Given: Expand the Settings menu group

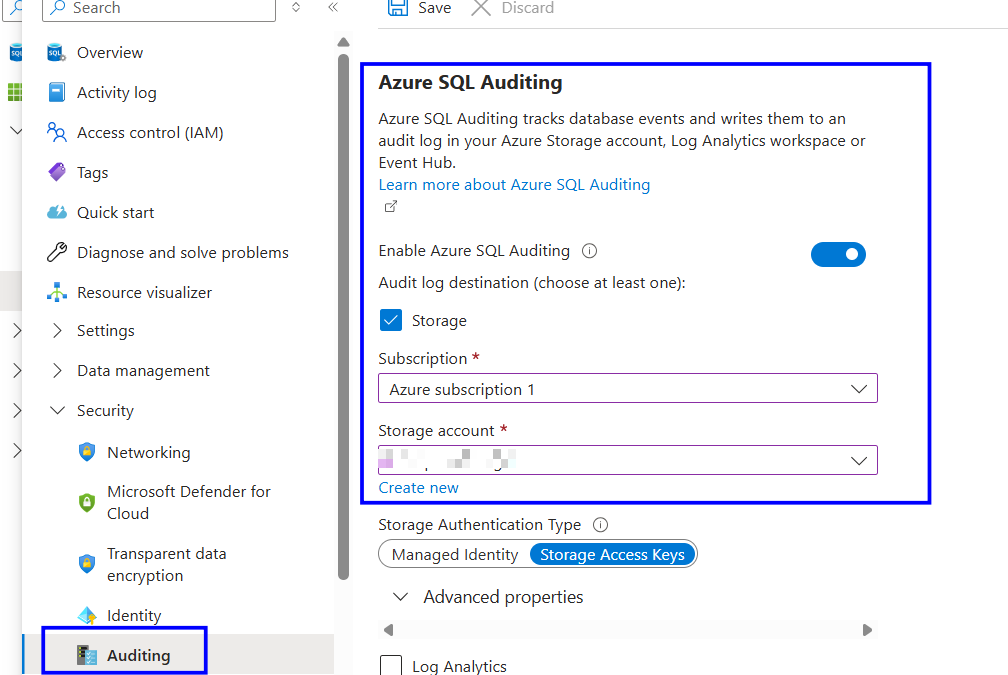Looking at the screenshot, I should point(57,330).
